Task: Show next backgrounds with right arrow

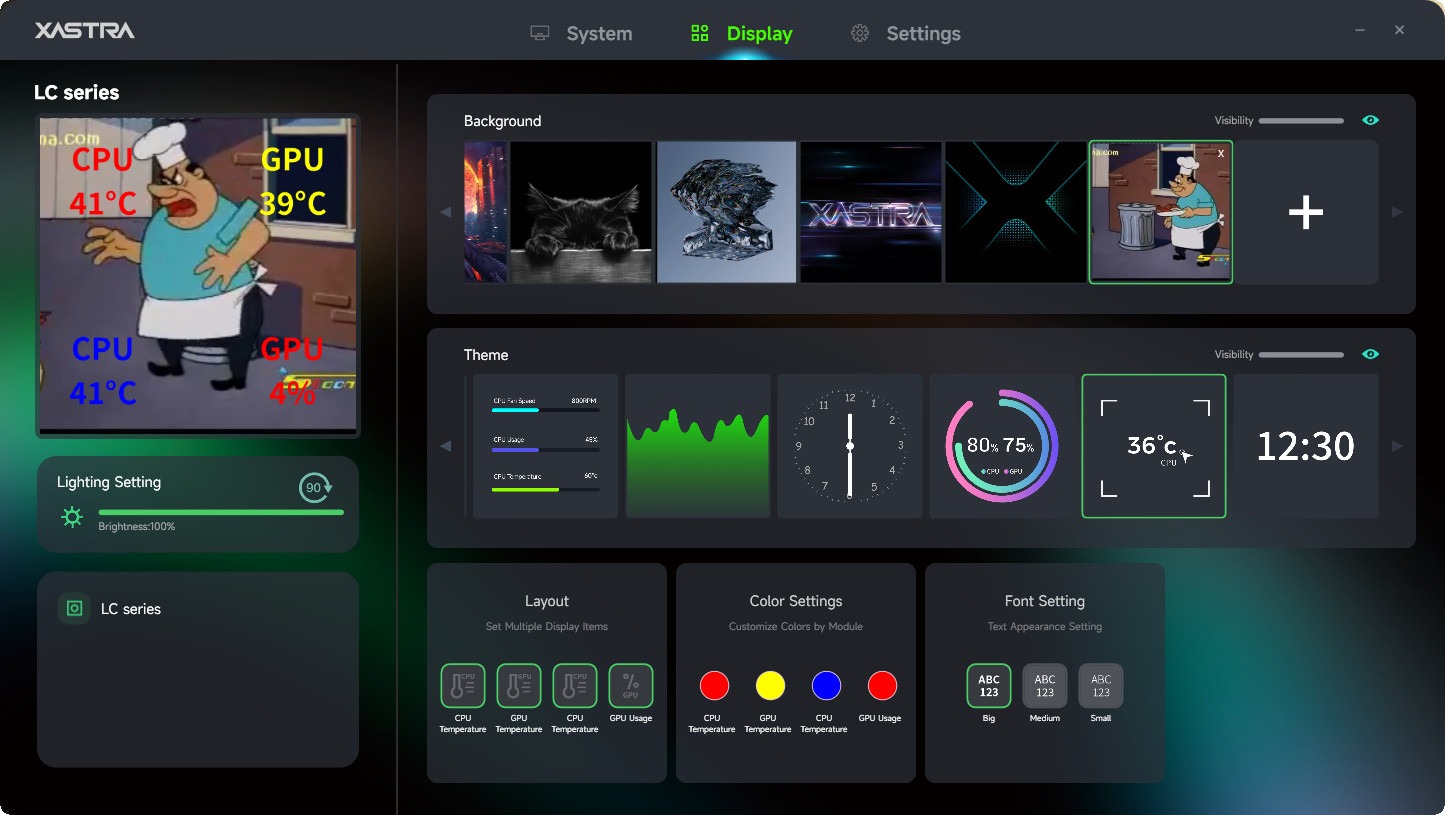Action: click(1397, 212)
